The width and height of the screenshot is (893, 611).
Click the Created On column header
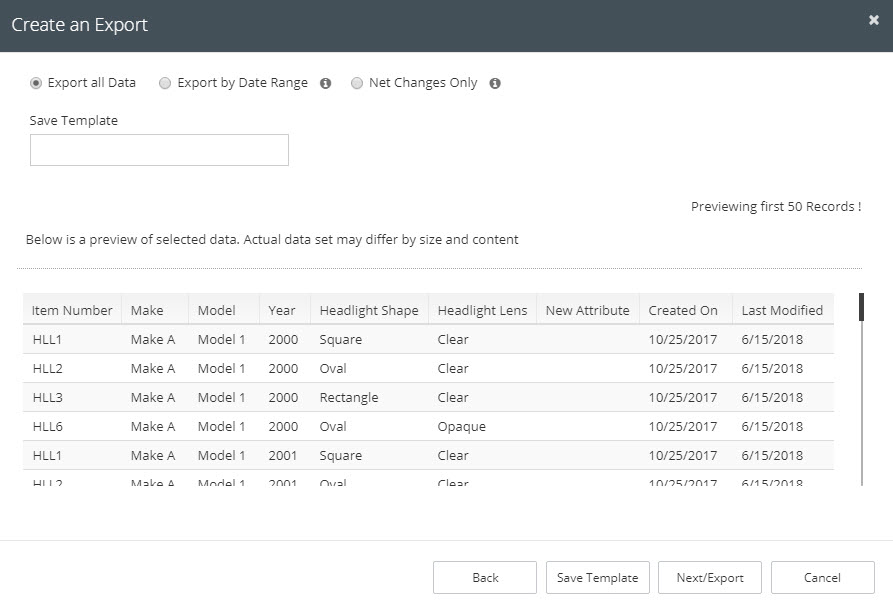(686, 310)
